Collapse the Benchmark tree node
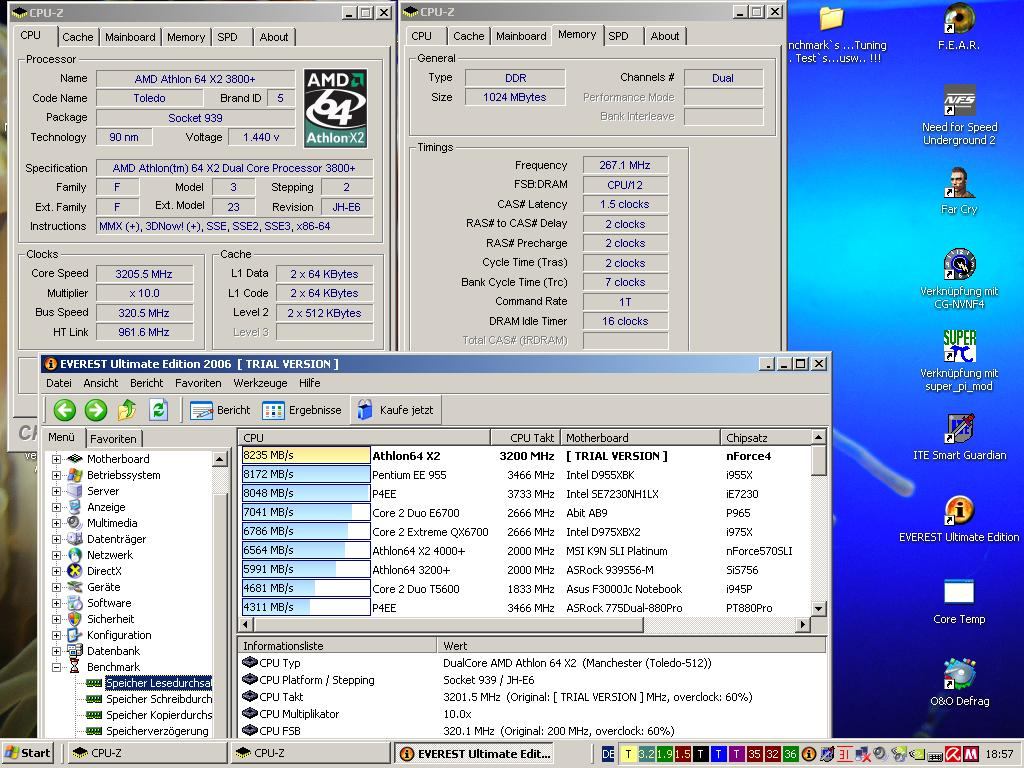 pyautogui.click(x=56, y=667)
